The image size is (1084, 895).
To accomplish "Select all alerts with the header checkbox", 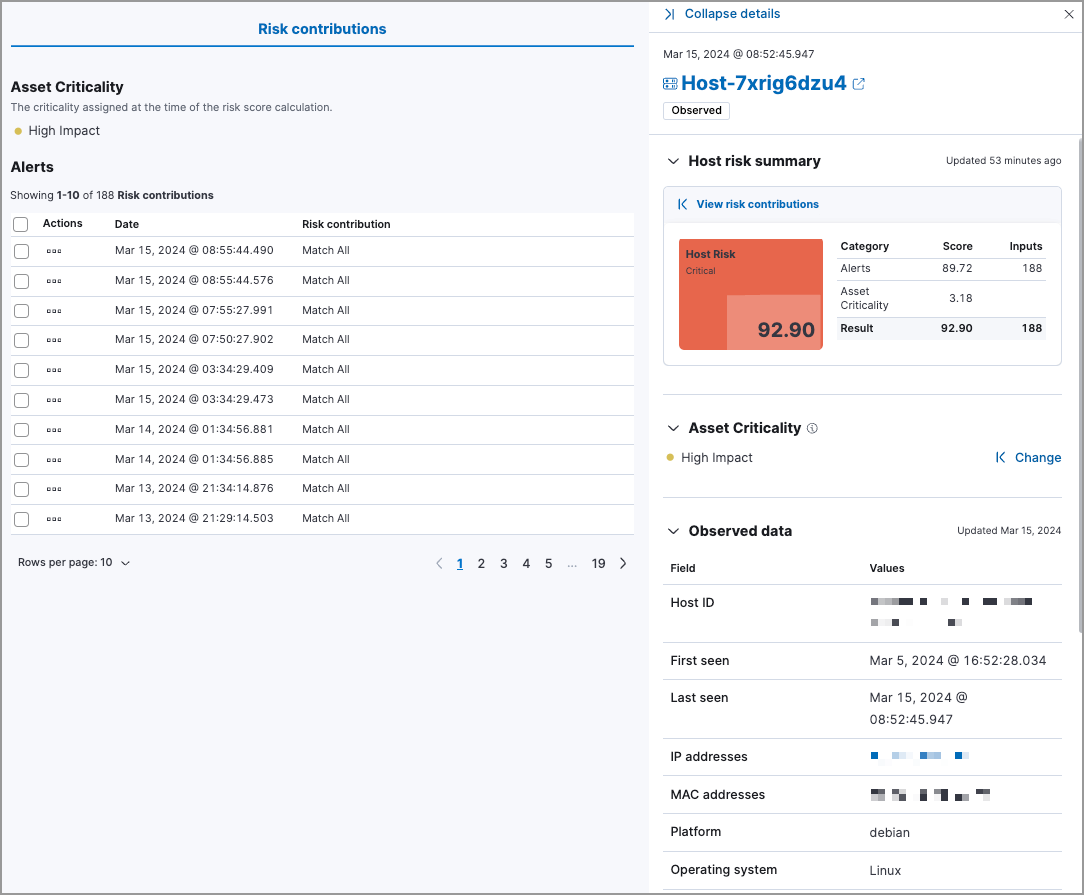I will (x=20, y=224).
